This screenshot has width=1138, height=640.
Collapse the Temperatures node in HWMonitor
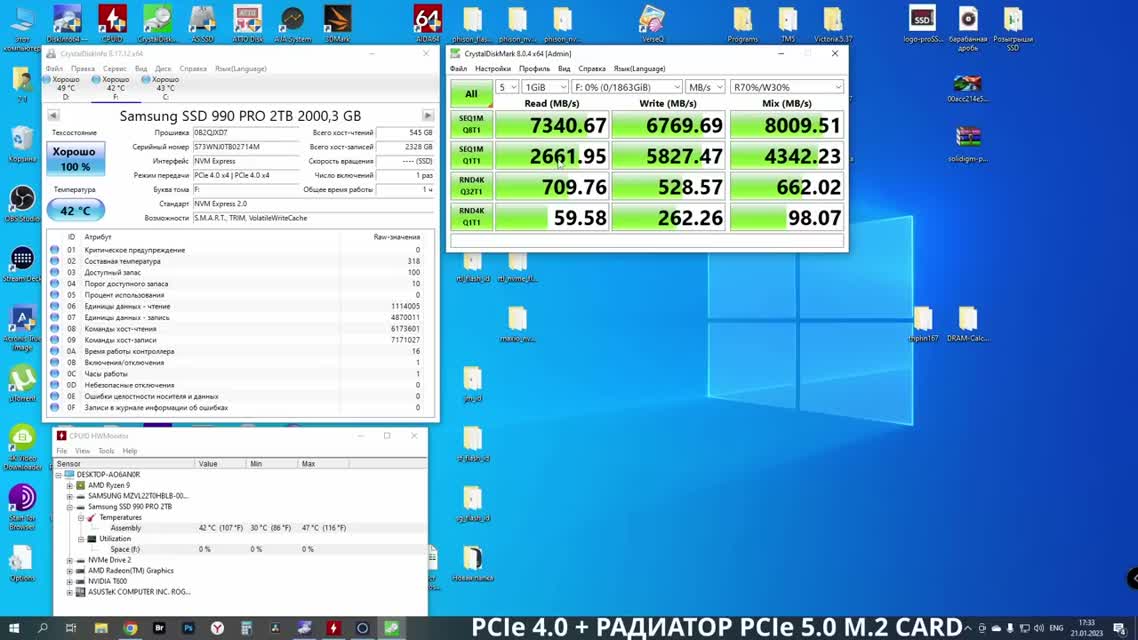pos(81,517)
